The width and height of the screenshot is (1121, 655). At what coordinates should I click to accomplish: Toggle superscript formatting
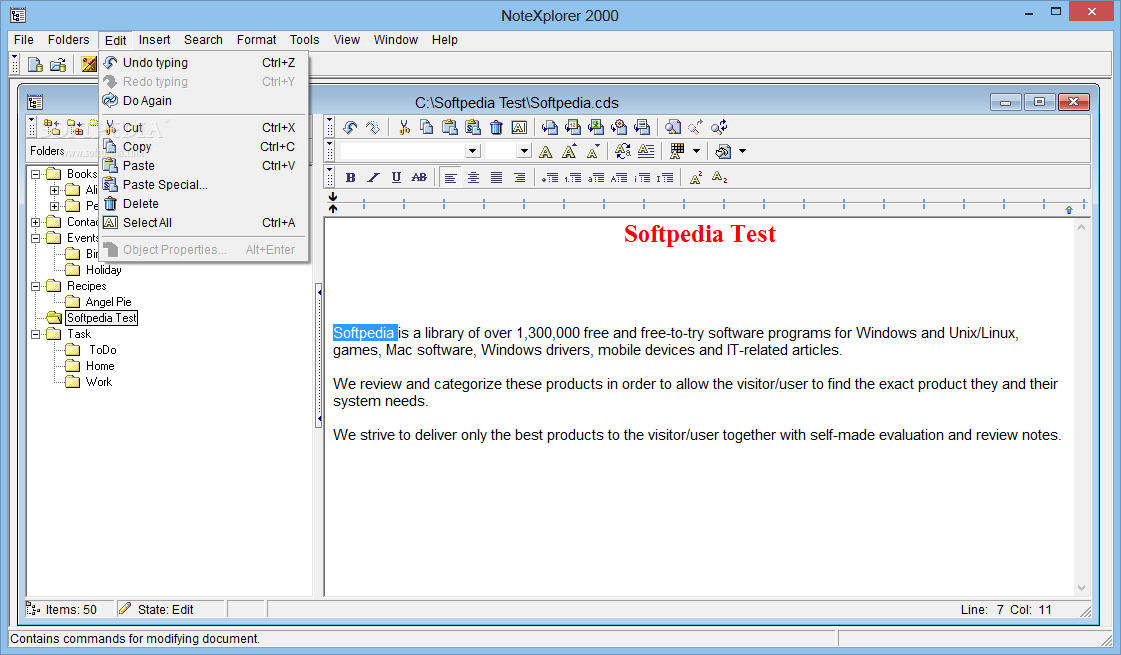(x=696, y=177)
